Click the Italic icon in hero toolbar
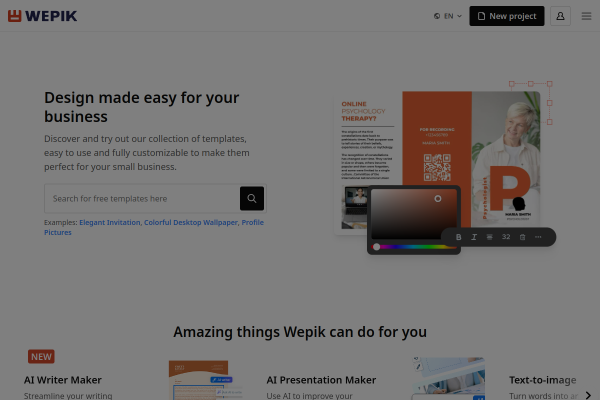Viewport: 600px width, 400px height. pyautogui.click(x=474, y=237)
